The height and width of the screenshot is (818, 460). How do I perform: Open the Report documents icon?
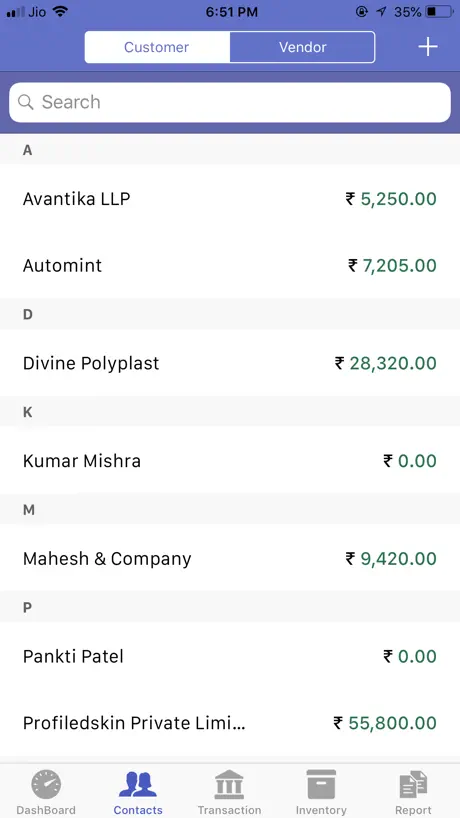pos(413,785)
